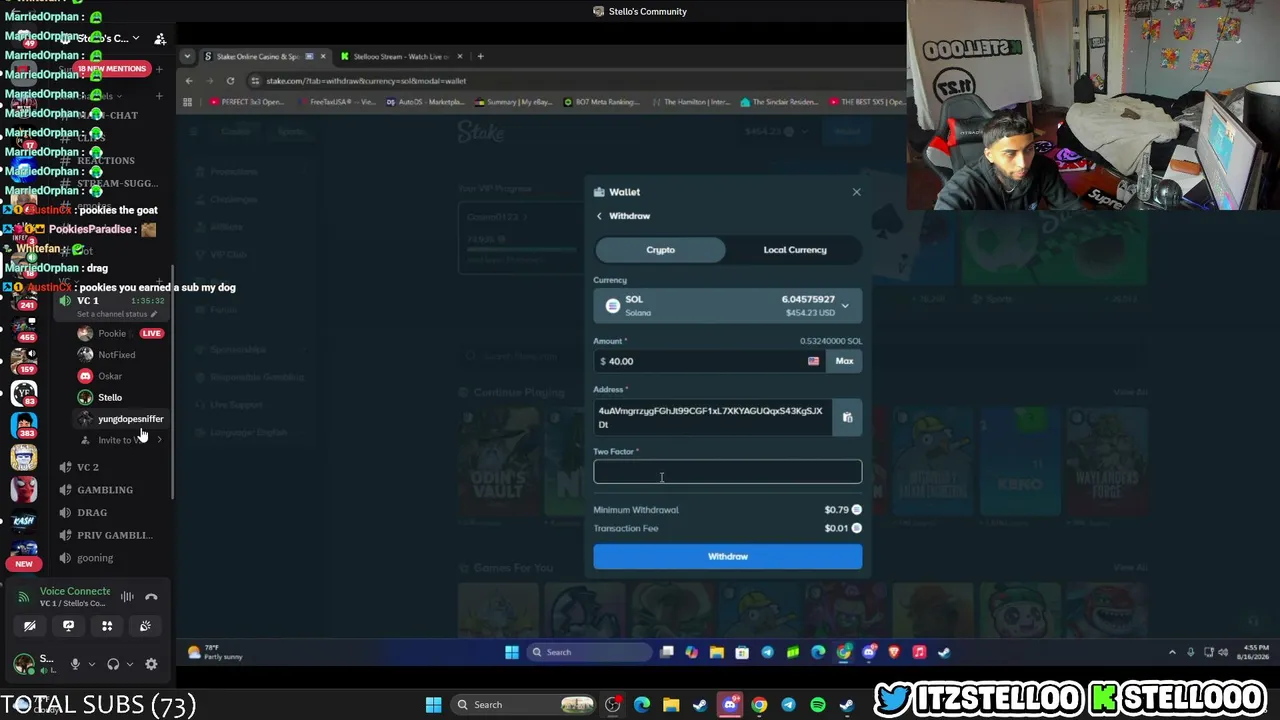Open Telegram from the outer taskbar
The image size is (1280, 720).
click(788, 705)
